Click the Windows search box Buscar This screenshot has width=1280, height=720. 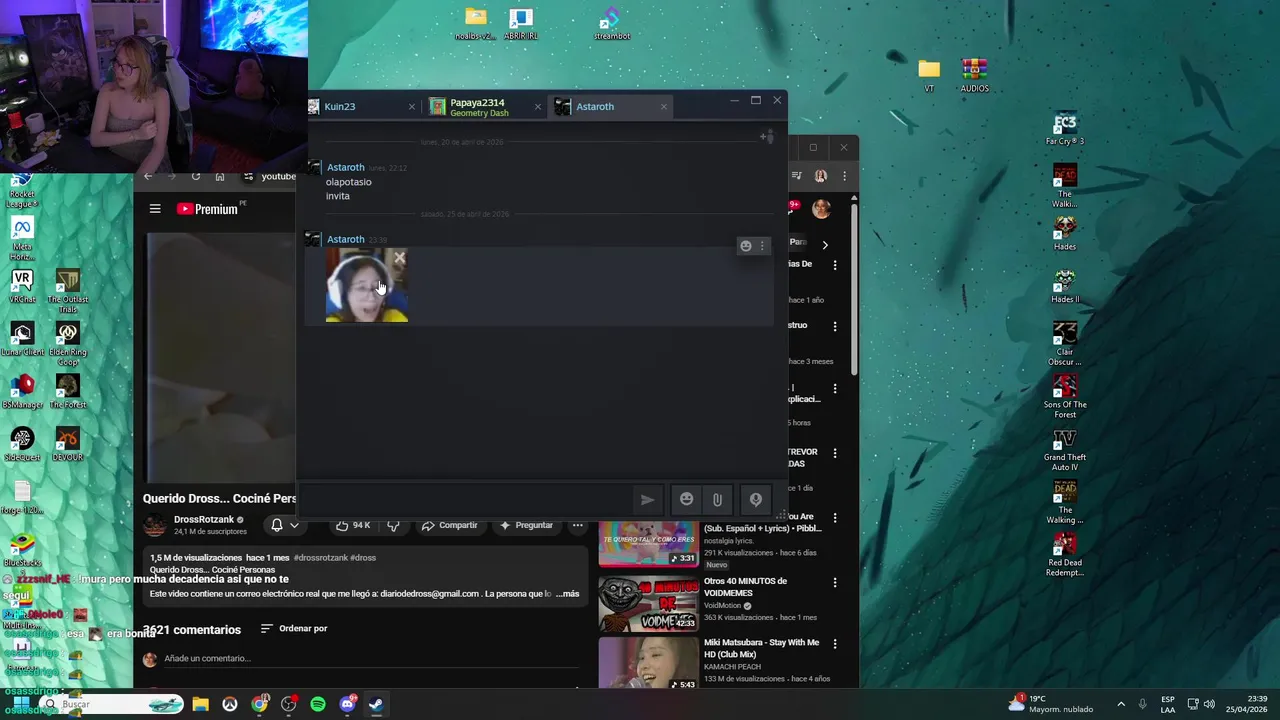pyautogui.click(x=110, y=704)
